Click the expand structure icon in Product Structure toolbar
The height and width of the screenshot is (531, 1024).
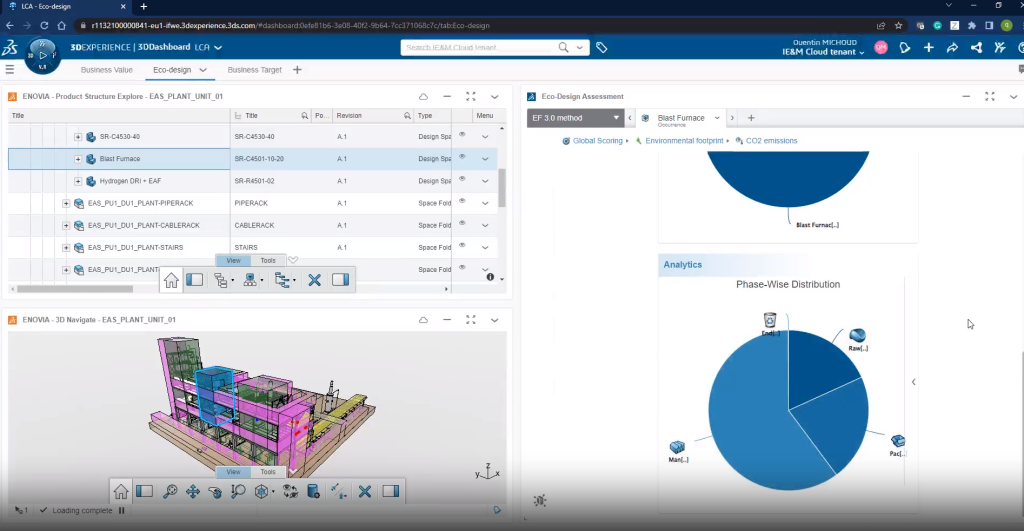[221, 280]
